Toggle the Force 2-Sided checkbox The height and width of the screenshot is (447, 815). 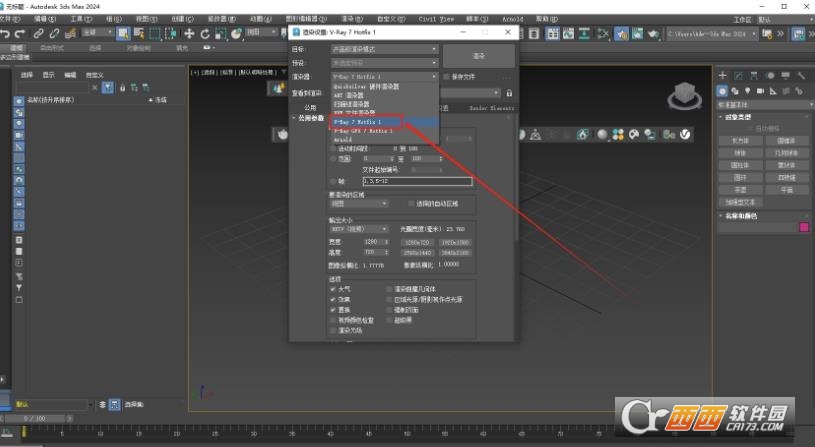click(389, 309)
